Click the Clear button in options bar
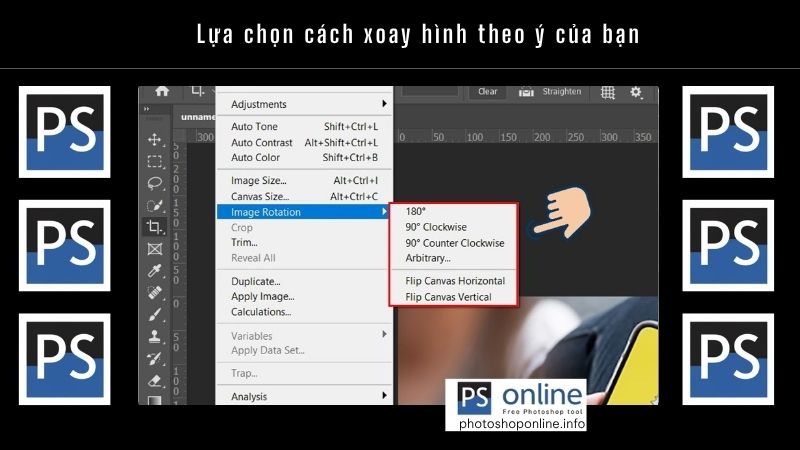The image size is (800, 450). pos(488,91)
